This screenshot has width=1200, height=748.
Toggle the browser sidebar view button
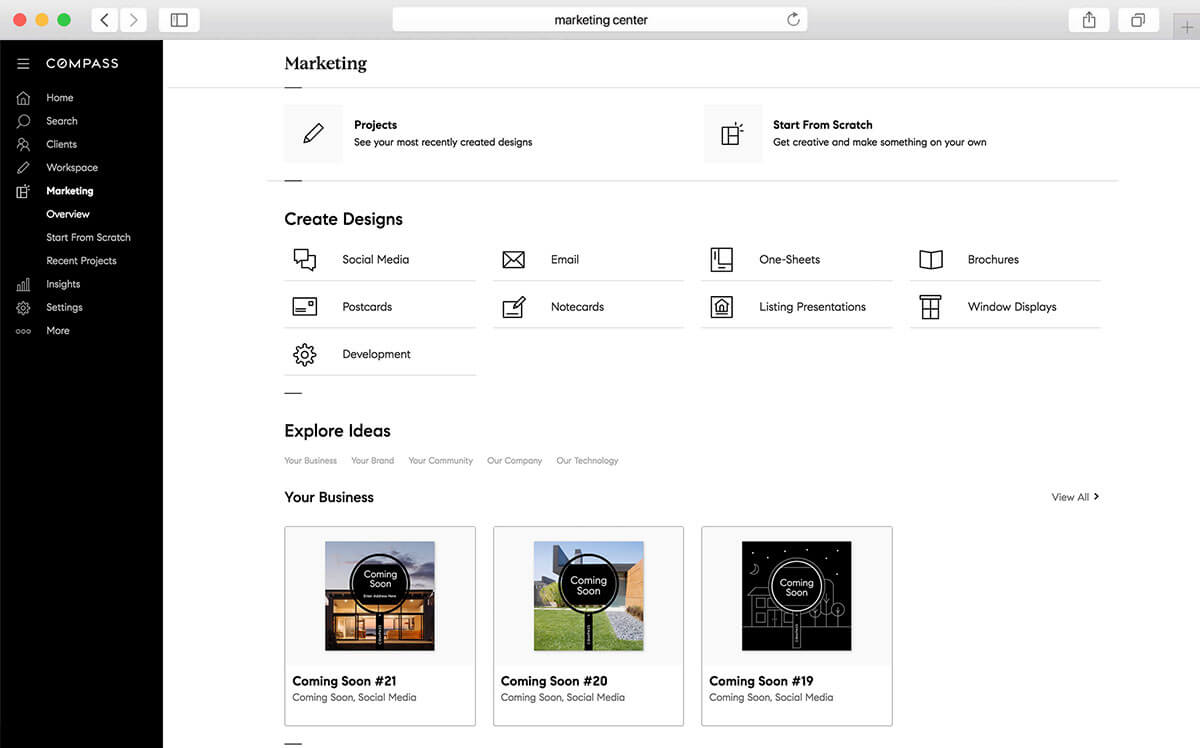tap(179, 20)
